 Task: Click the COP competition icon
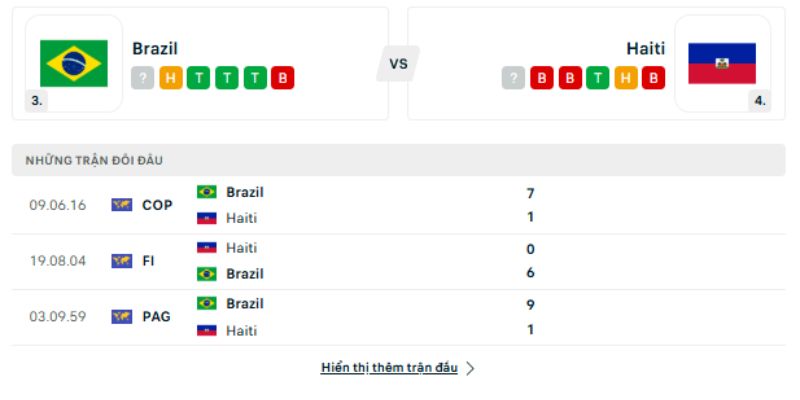pos(122,205)
